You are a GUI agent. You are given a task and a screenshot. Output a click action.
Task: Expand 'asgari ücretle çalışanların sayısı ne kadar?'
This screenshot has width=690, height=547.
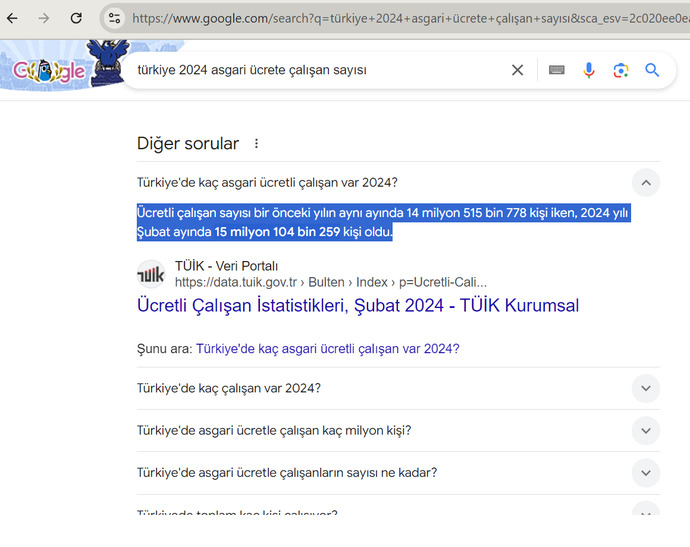click(x=646, y=473)
